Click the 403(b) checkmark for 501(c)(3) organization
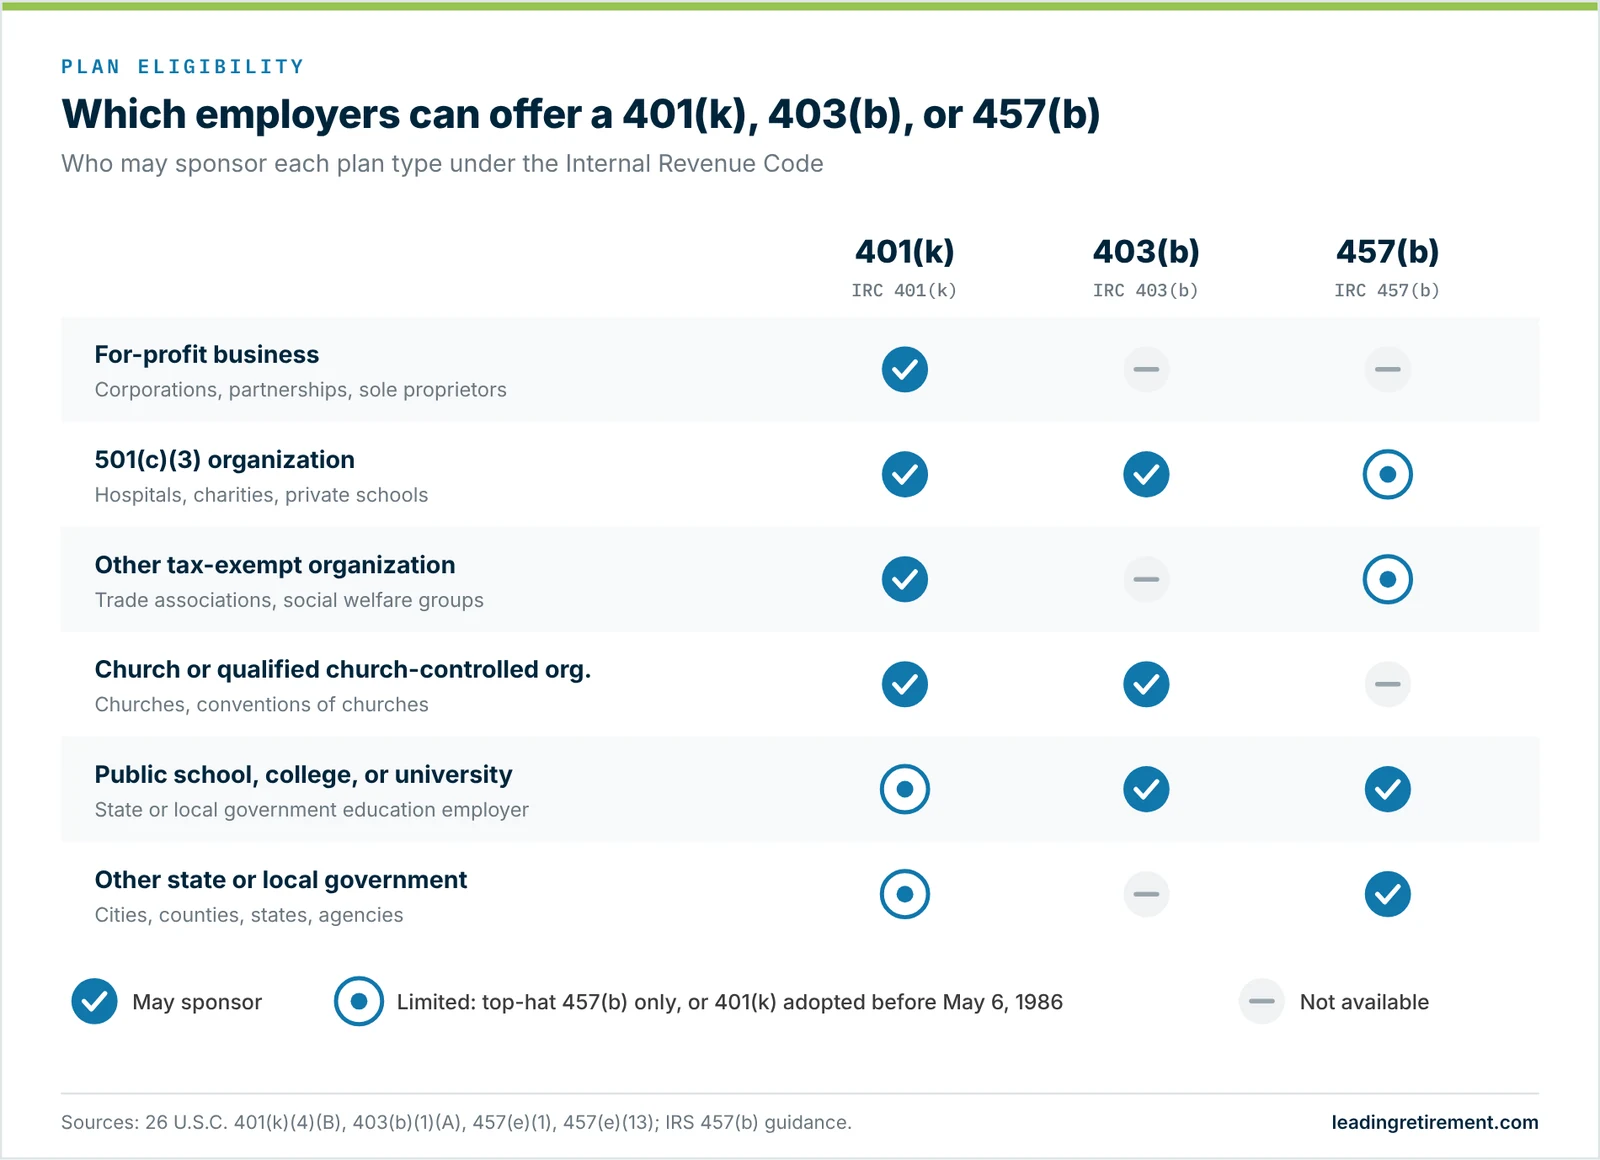 pyautogui.click(x=1146, y=475)
